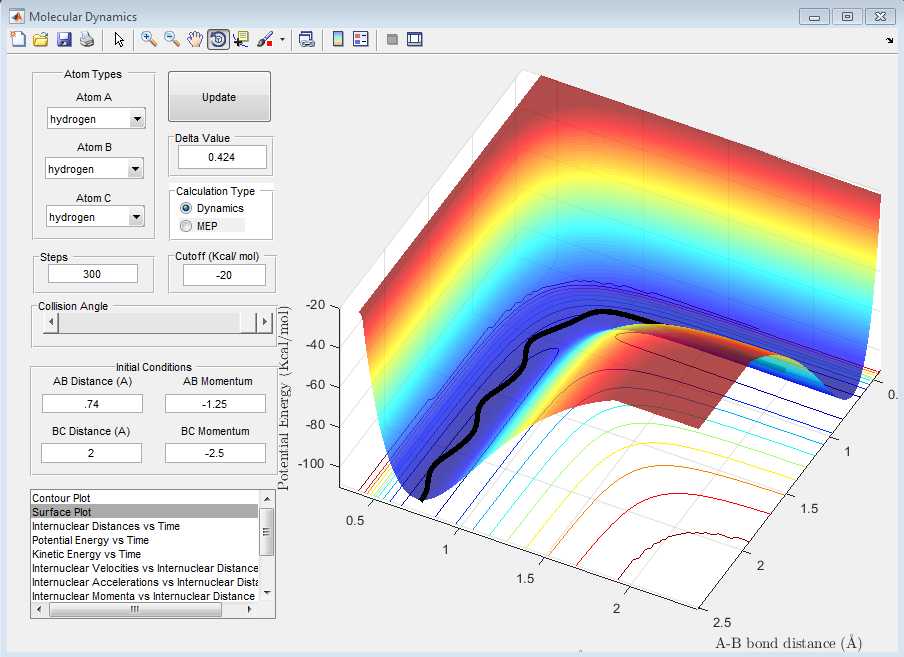904x657 pixels.
Task: Activate the Pan hand tool
Action: tap(195, 40)
